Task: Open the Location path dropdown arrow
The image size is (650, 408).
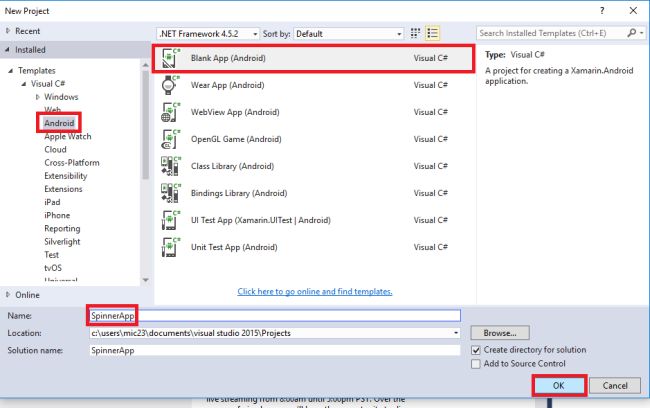Action: pyautogui.click(x=456, y=333)
